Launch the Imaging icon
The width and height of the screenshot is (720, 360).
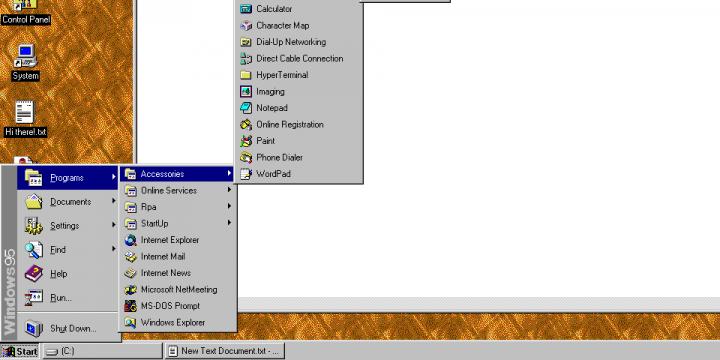coord(246,91)
